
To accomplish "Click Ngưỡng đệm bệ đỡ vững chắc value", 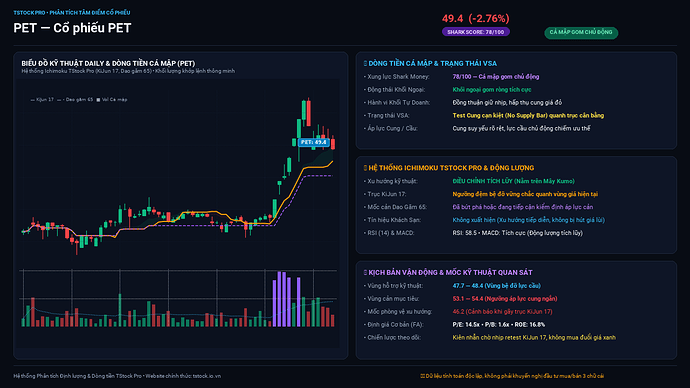I will point(525,194).
